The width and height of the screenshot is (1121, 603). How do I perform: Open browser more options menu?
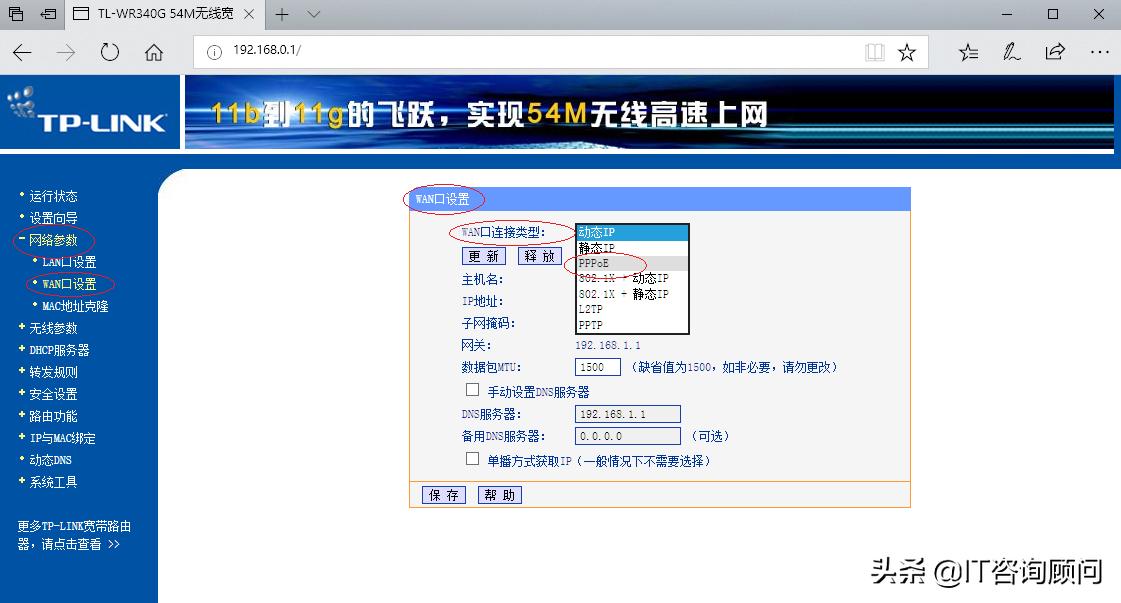click(1099, 51)
